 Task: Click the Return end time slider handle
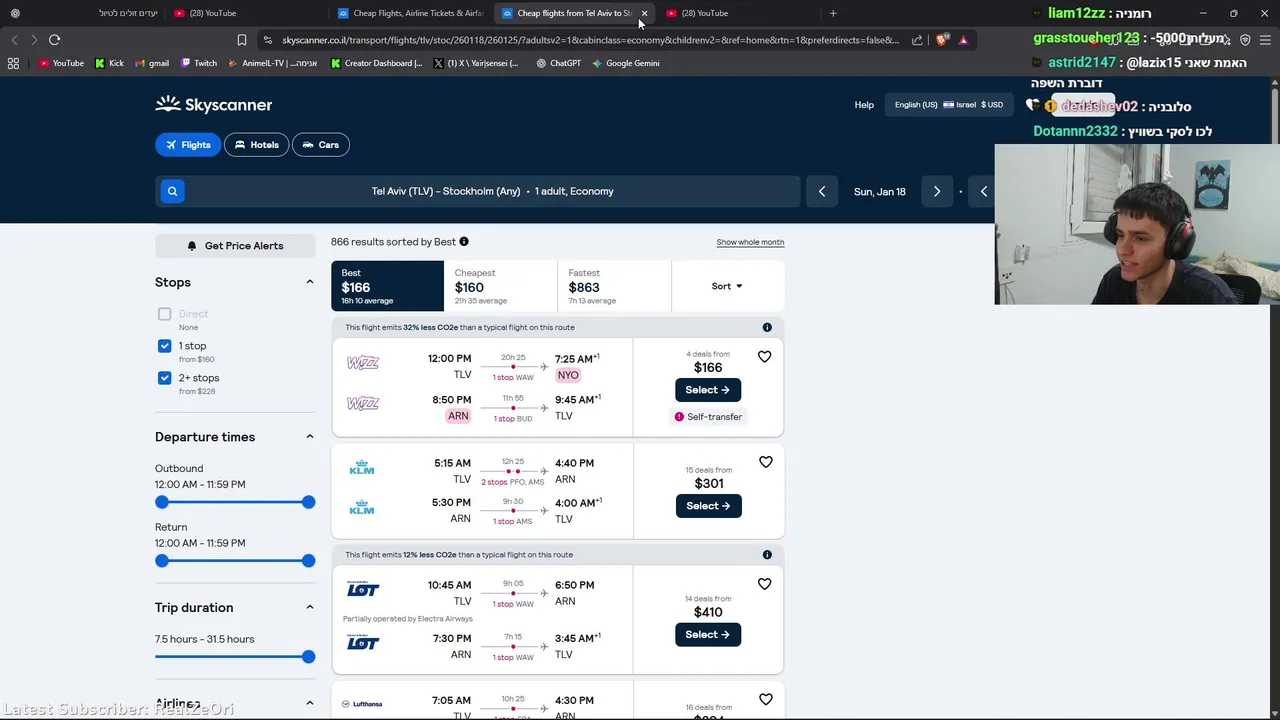click(308, 561)
